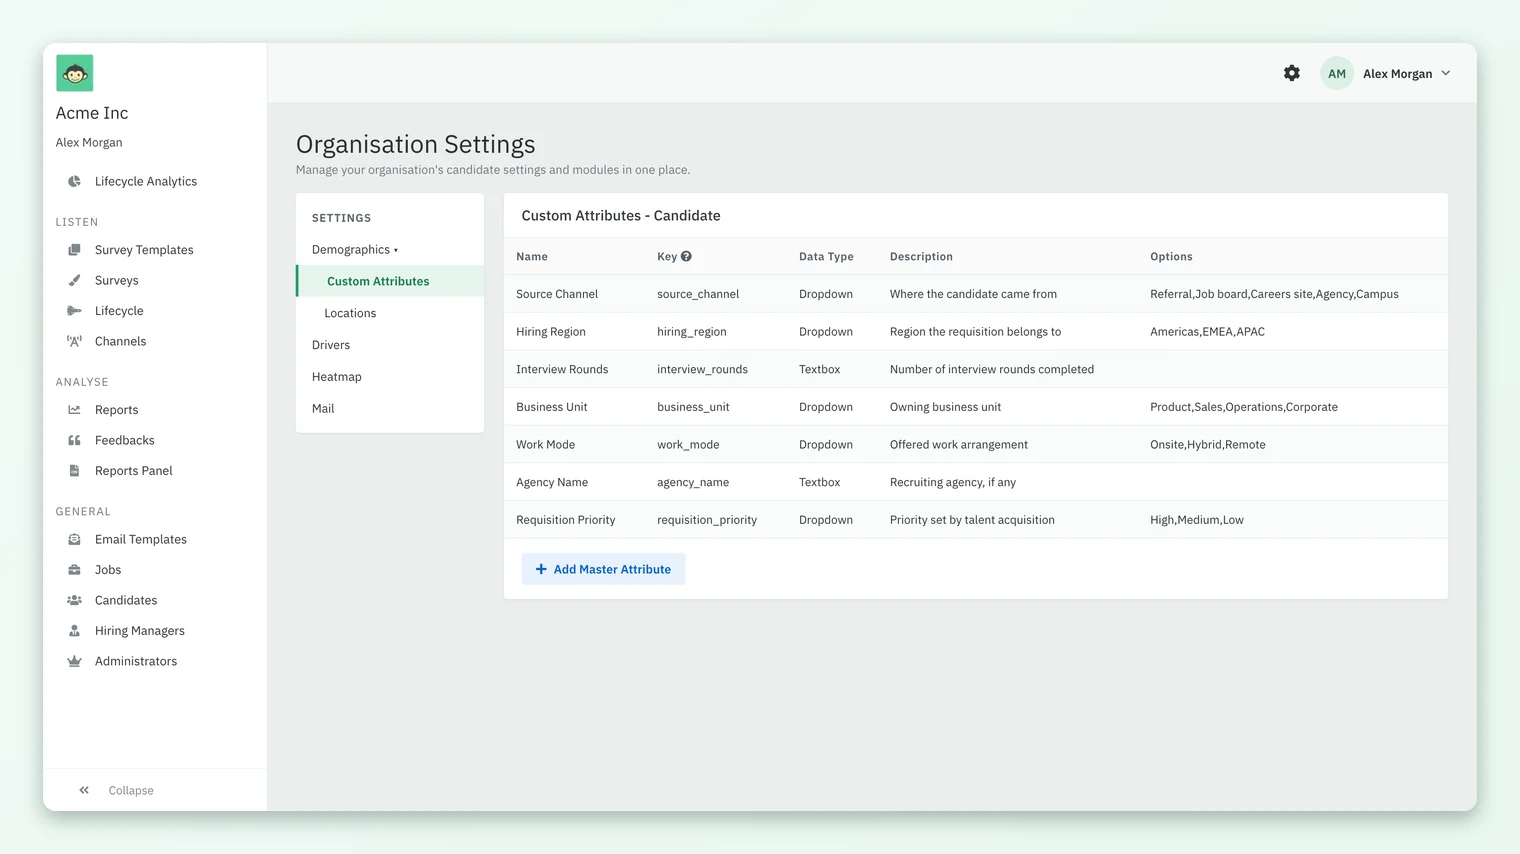The width and height of the screenshot is (1520, 854).
Task: Click the Onsite,Hybrid,Remote options cell
Action: [x=1208, y=445]
